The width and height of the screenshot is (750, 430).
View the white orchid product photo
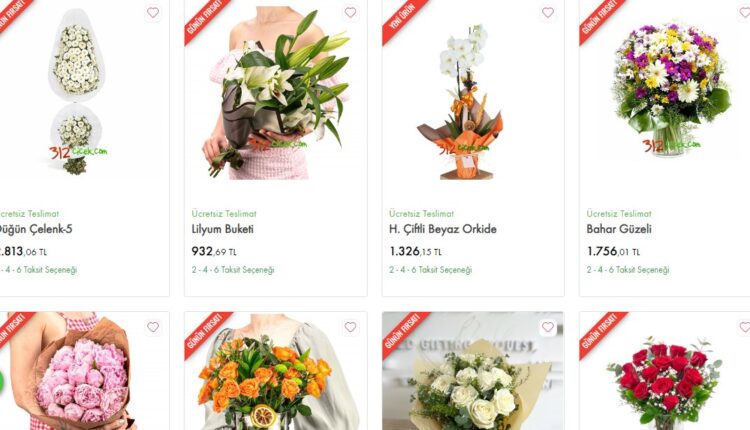coord(462,101)
